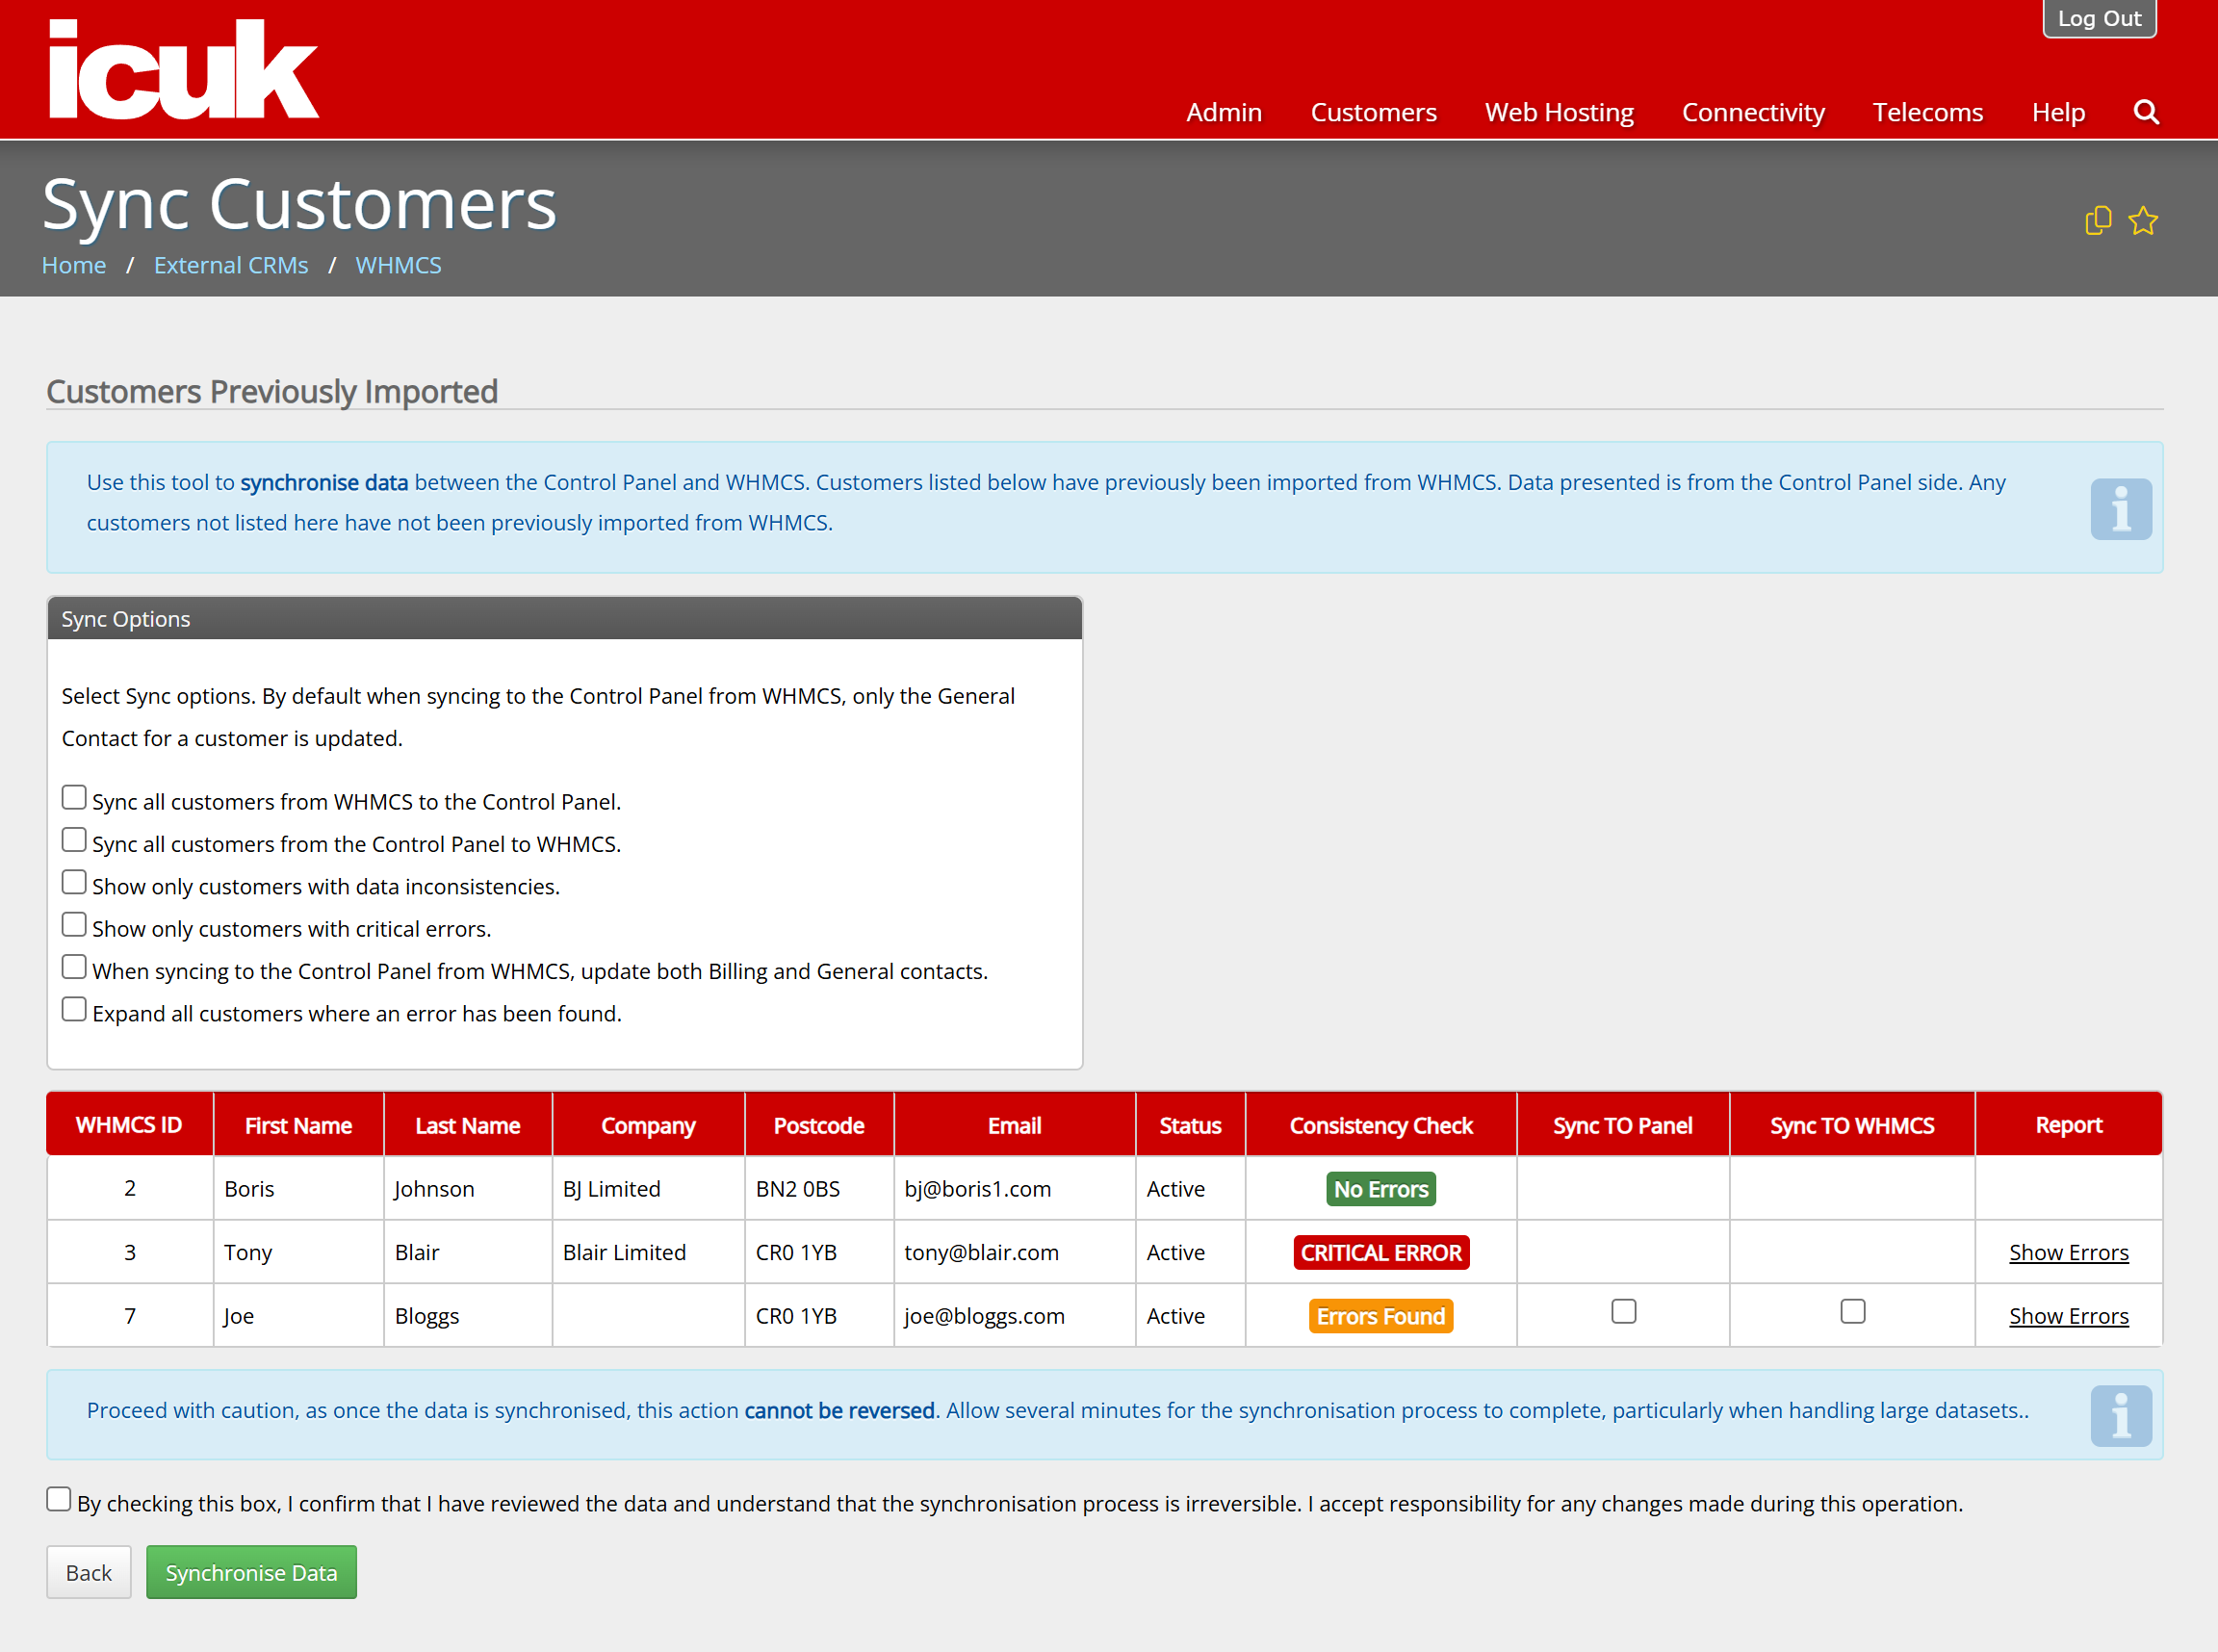Enable Sync all customers from WHMCS to Control Panel
Image resolution: width=2218 pixels, height=1652 pixels.
tap(74, 798)
